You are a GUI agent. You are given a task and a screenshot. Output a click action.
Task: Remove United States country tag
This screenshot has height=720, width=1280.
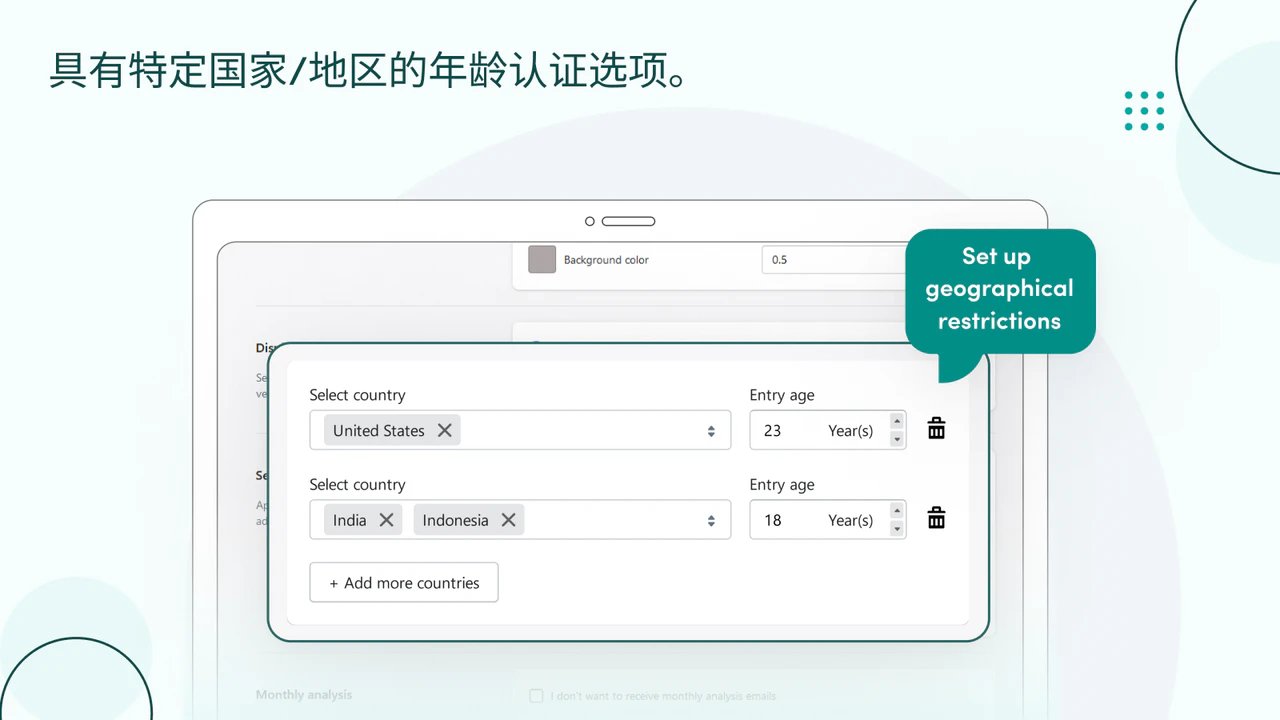(445, 431)
